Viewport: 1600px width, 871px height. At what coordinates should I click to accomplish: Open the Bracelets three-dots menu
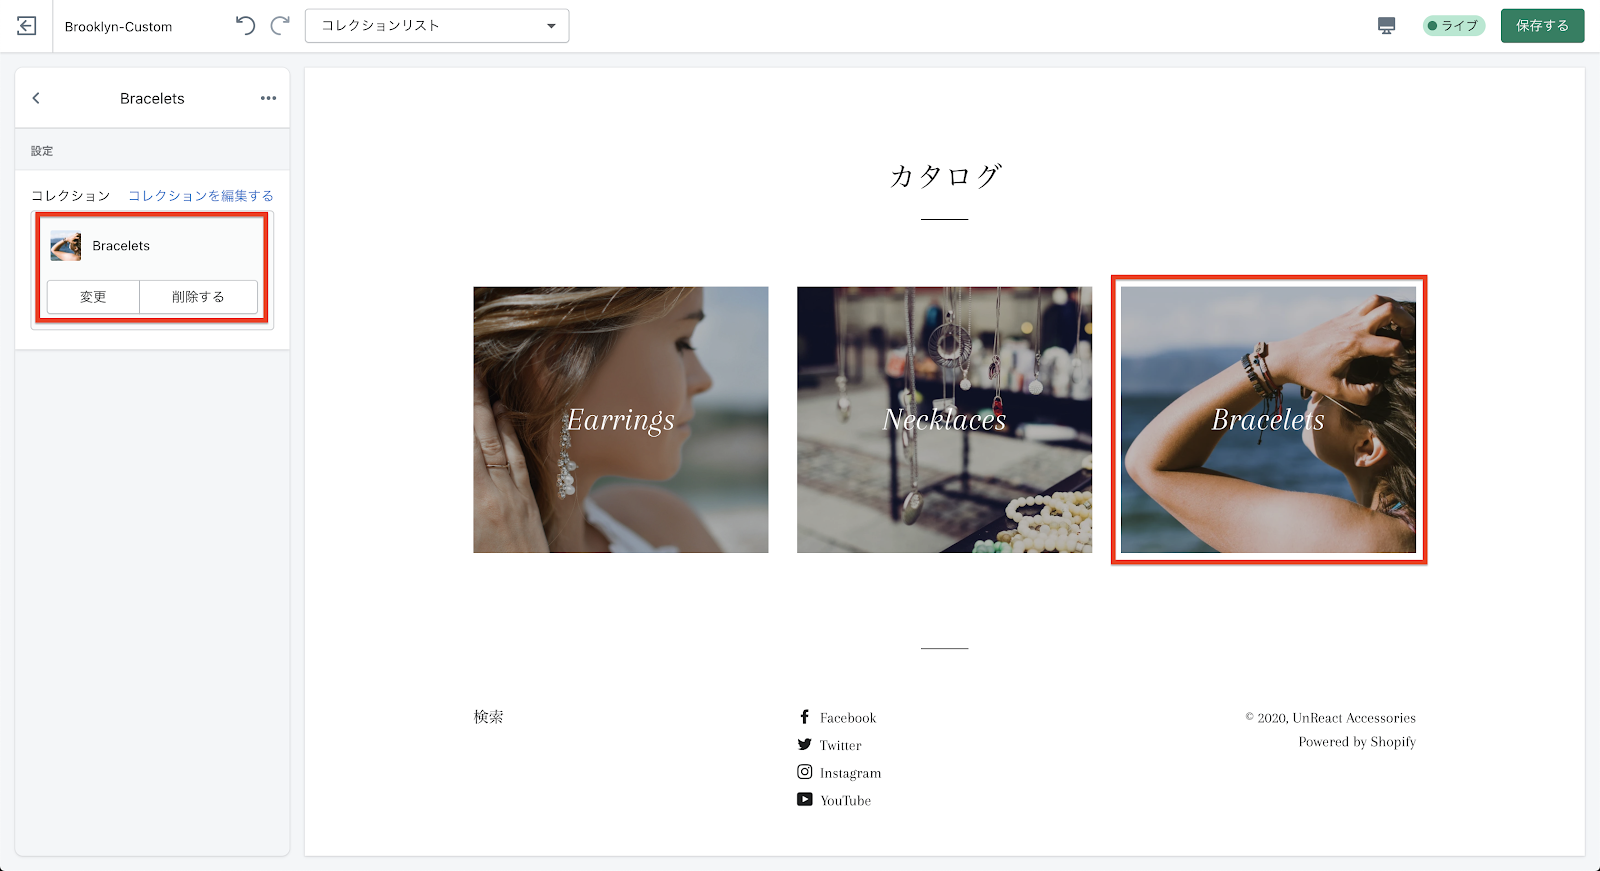268,98
